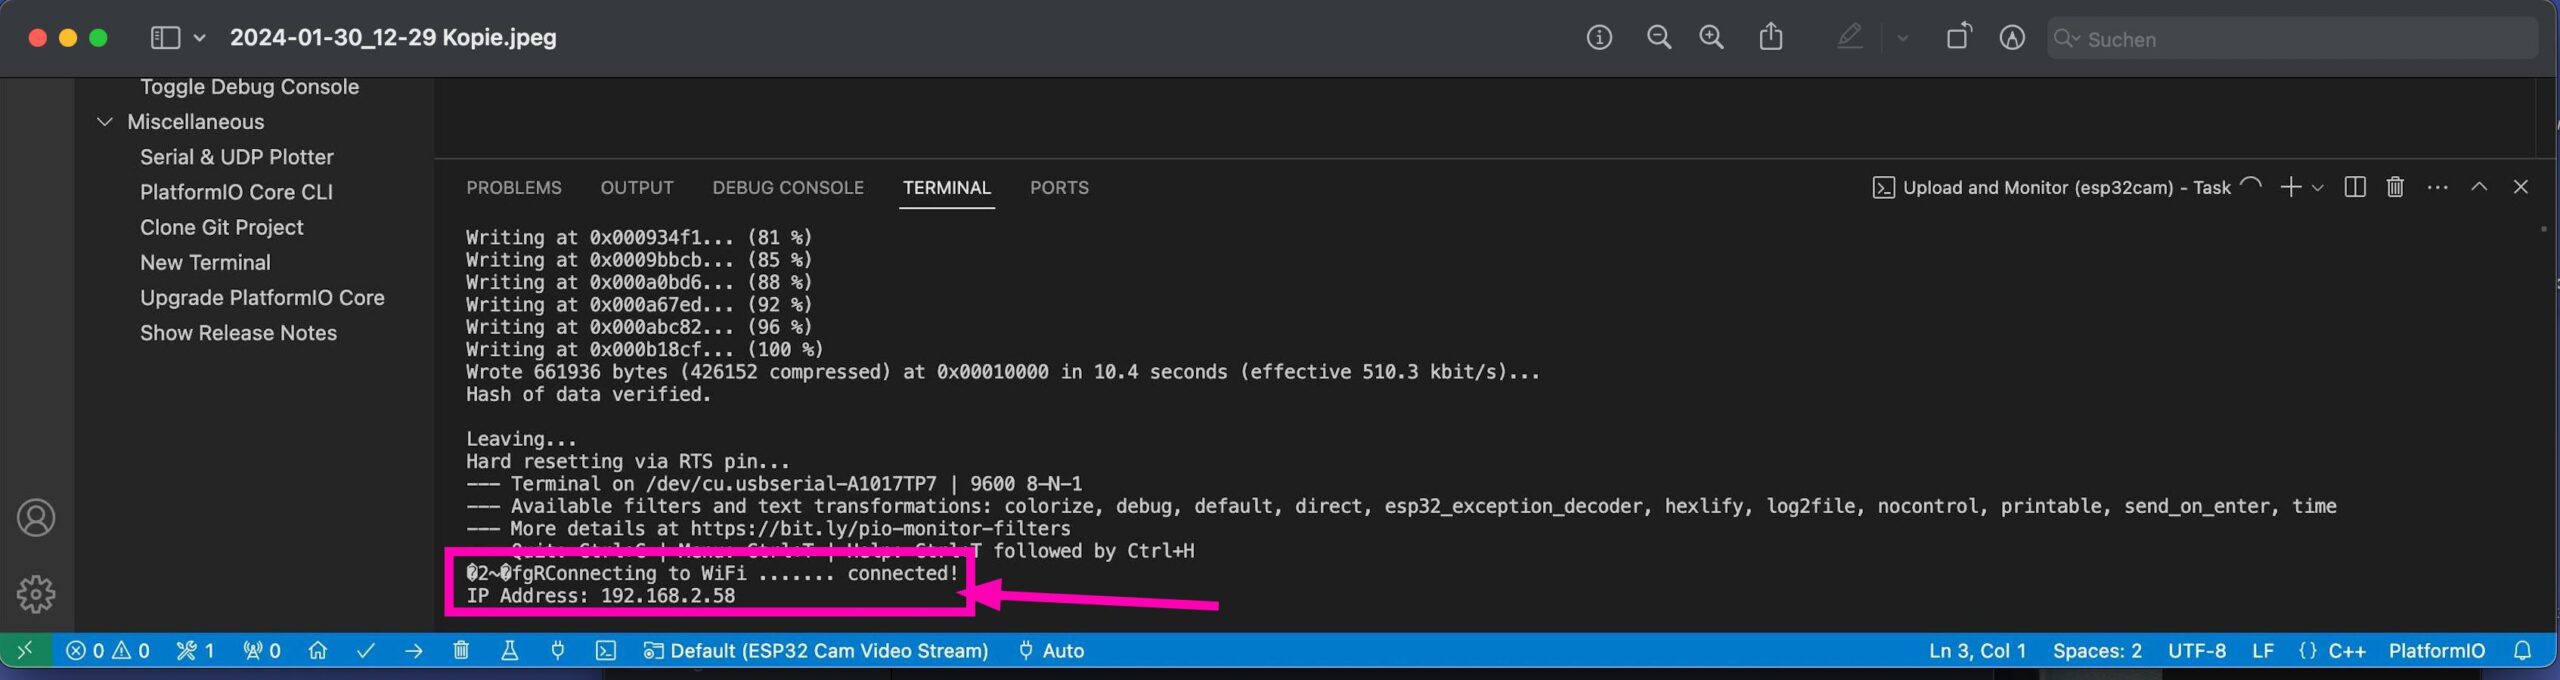Switch environment Default (ESP32 Cam Video Stream)
The image size is (2560, 680).
[815, 651]
